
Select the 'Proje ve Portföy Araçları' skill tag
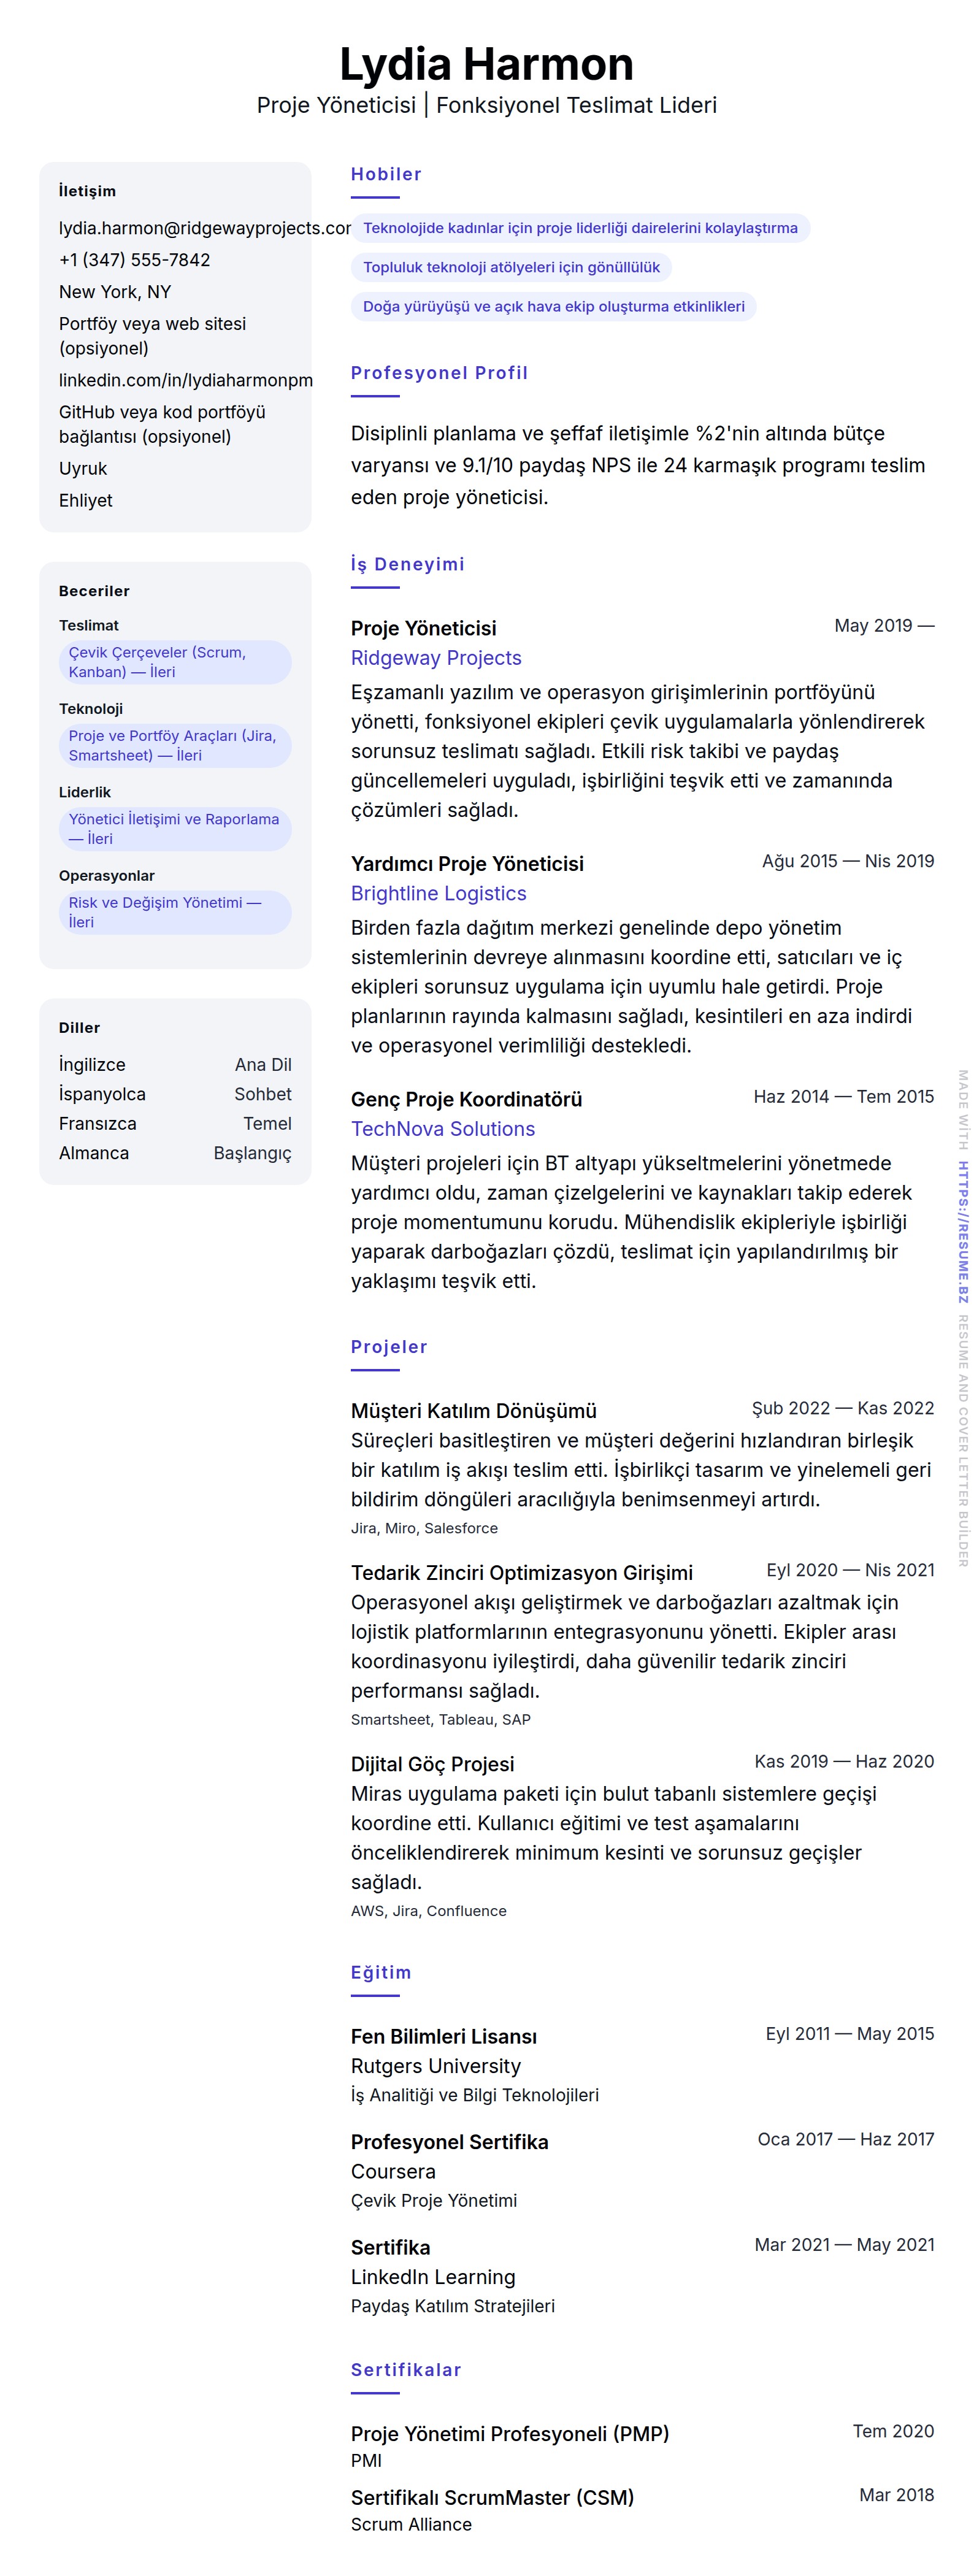point(175,746)
